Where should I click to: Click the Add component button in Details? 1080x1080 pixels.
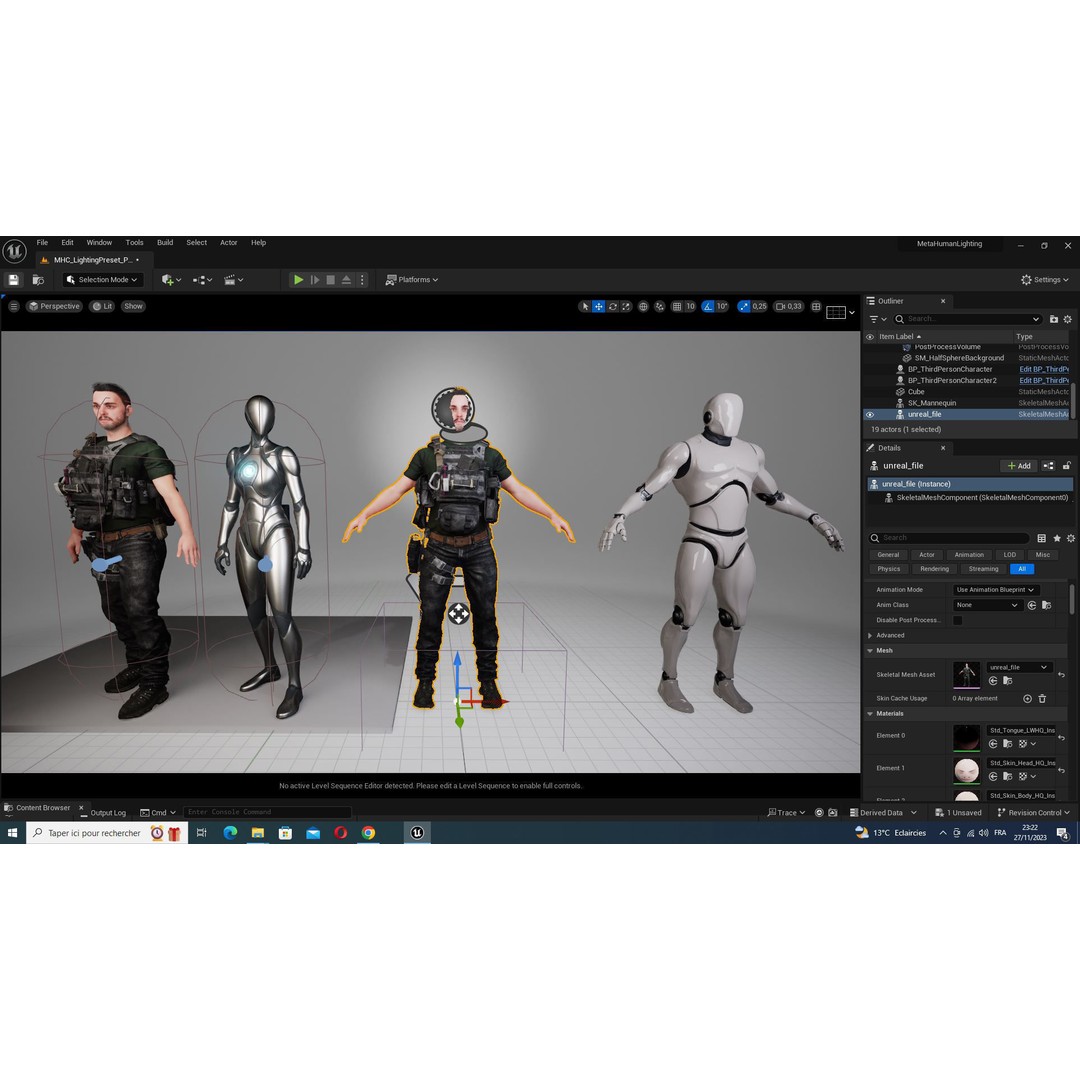tap(1019, 466)
